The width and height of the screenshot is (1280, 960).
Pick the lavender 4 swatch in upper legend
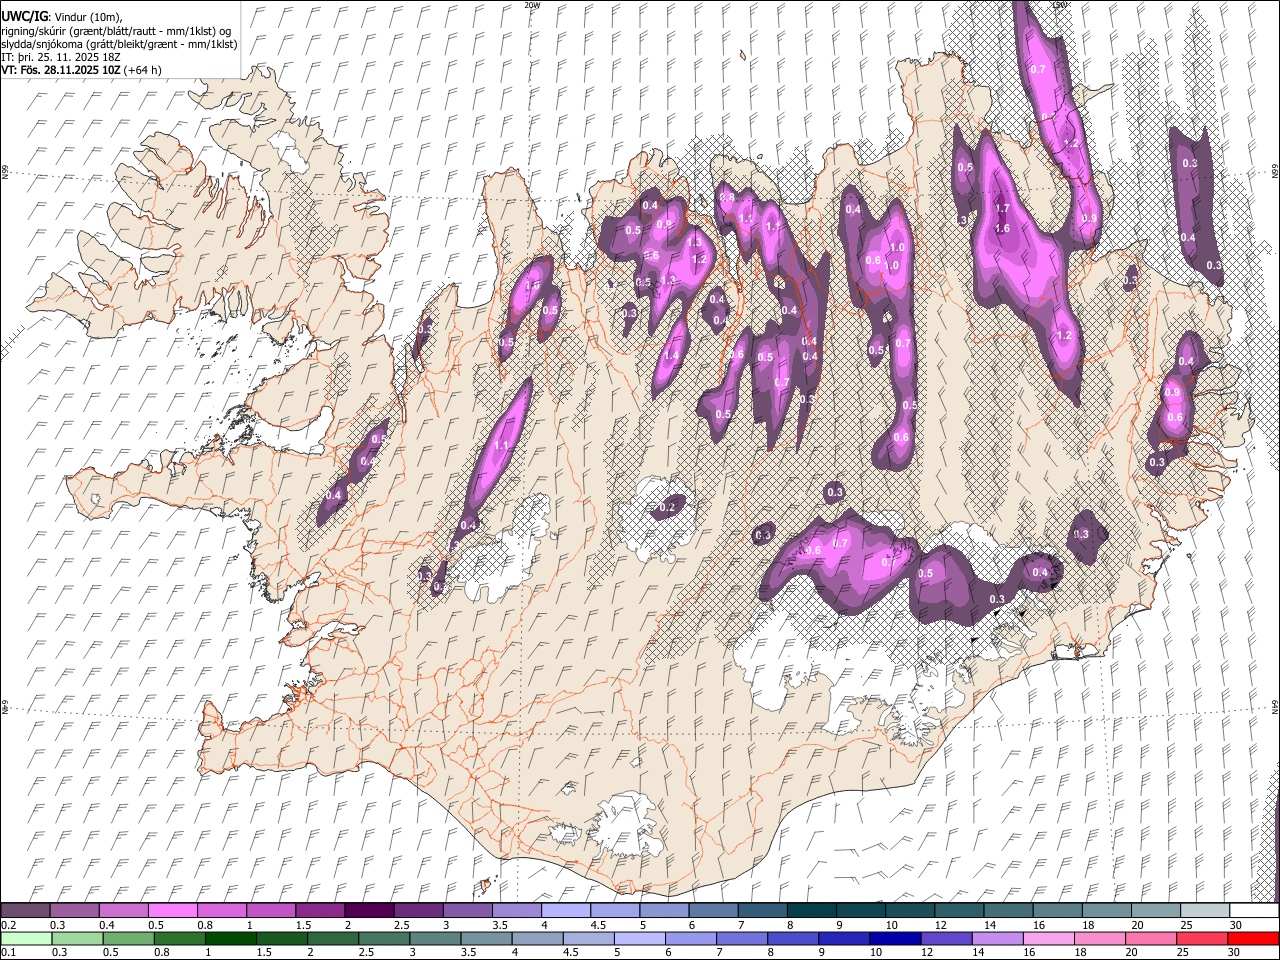click(x=565, y=910)
